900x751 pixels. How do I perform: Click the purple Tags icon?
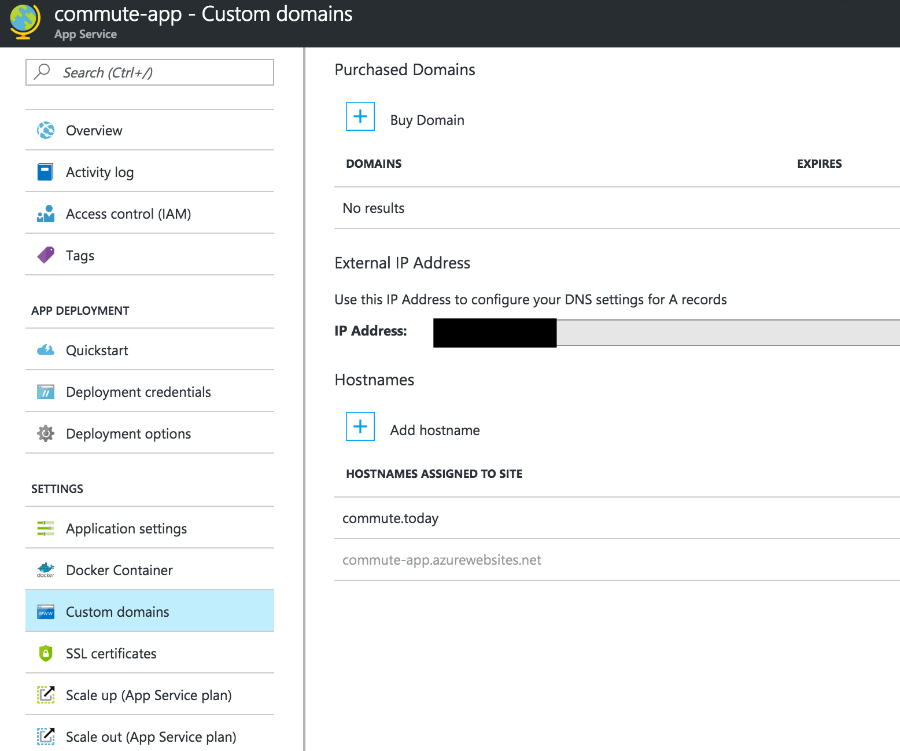tap(45, 255)
